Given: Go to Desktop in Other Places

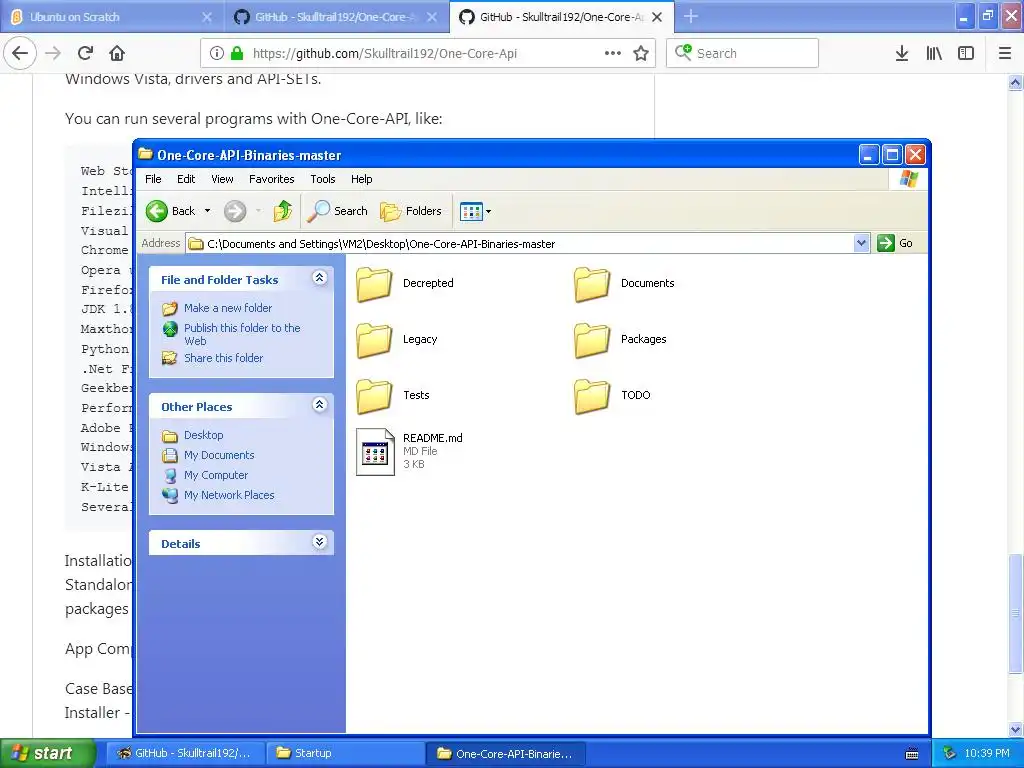Looking at the screenshot, I should (203, 435).
